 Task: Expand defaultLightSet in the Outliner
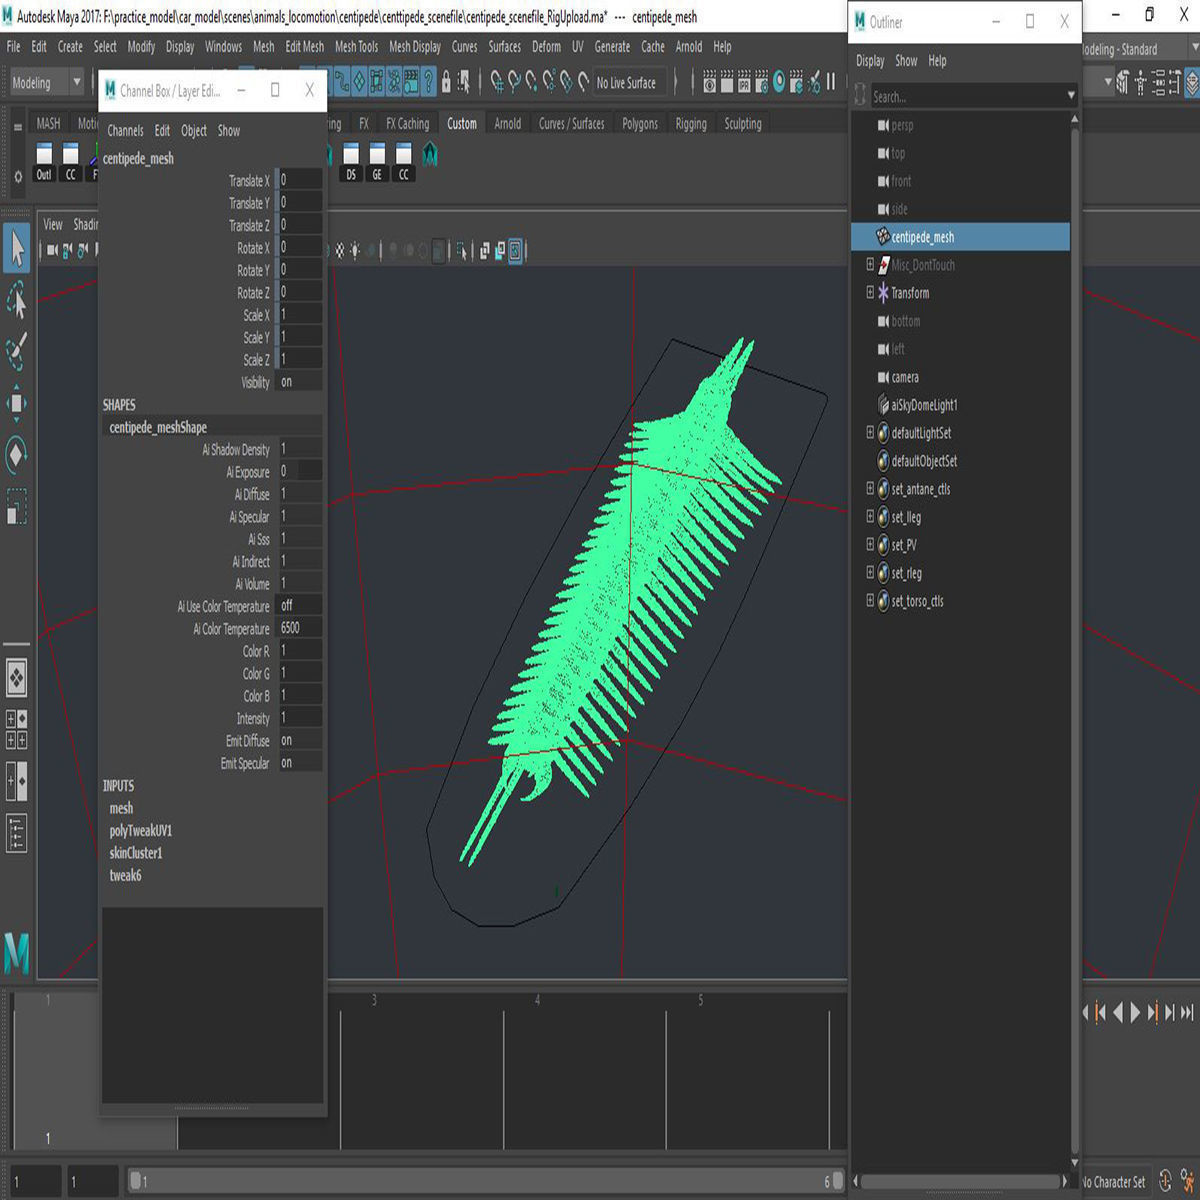coord(870,432)
